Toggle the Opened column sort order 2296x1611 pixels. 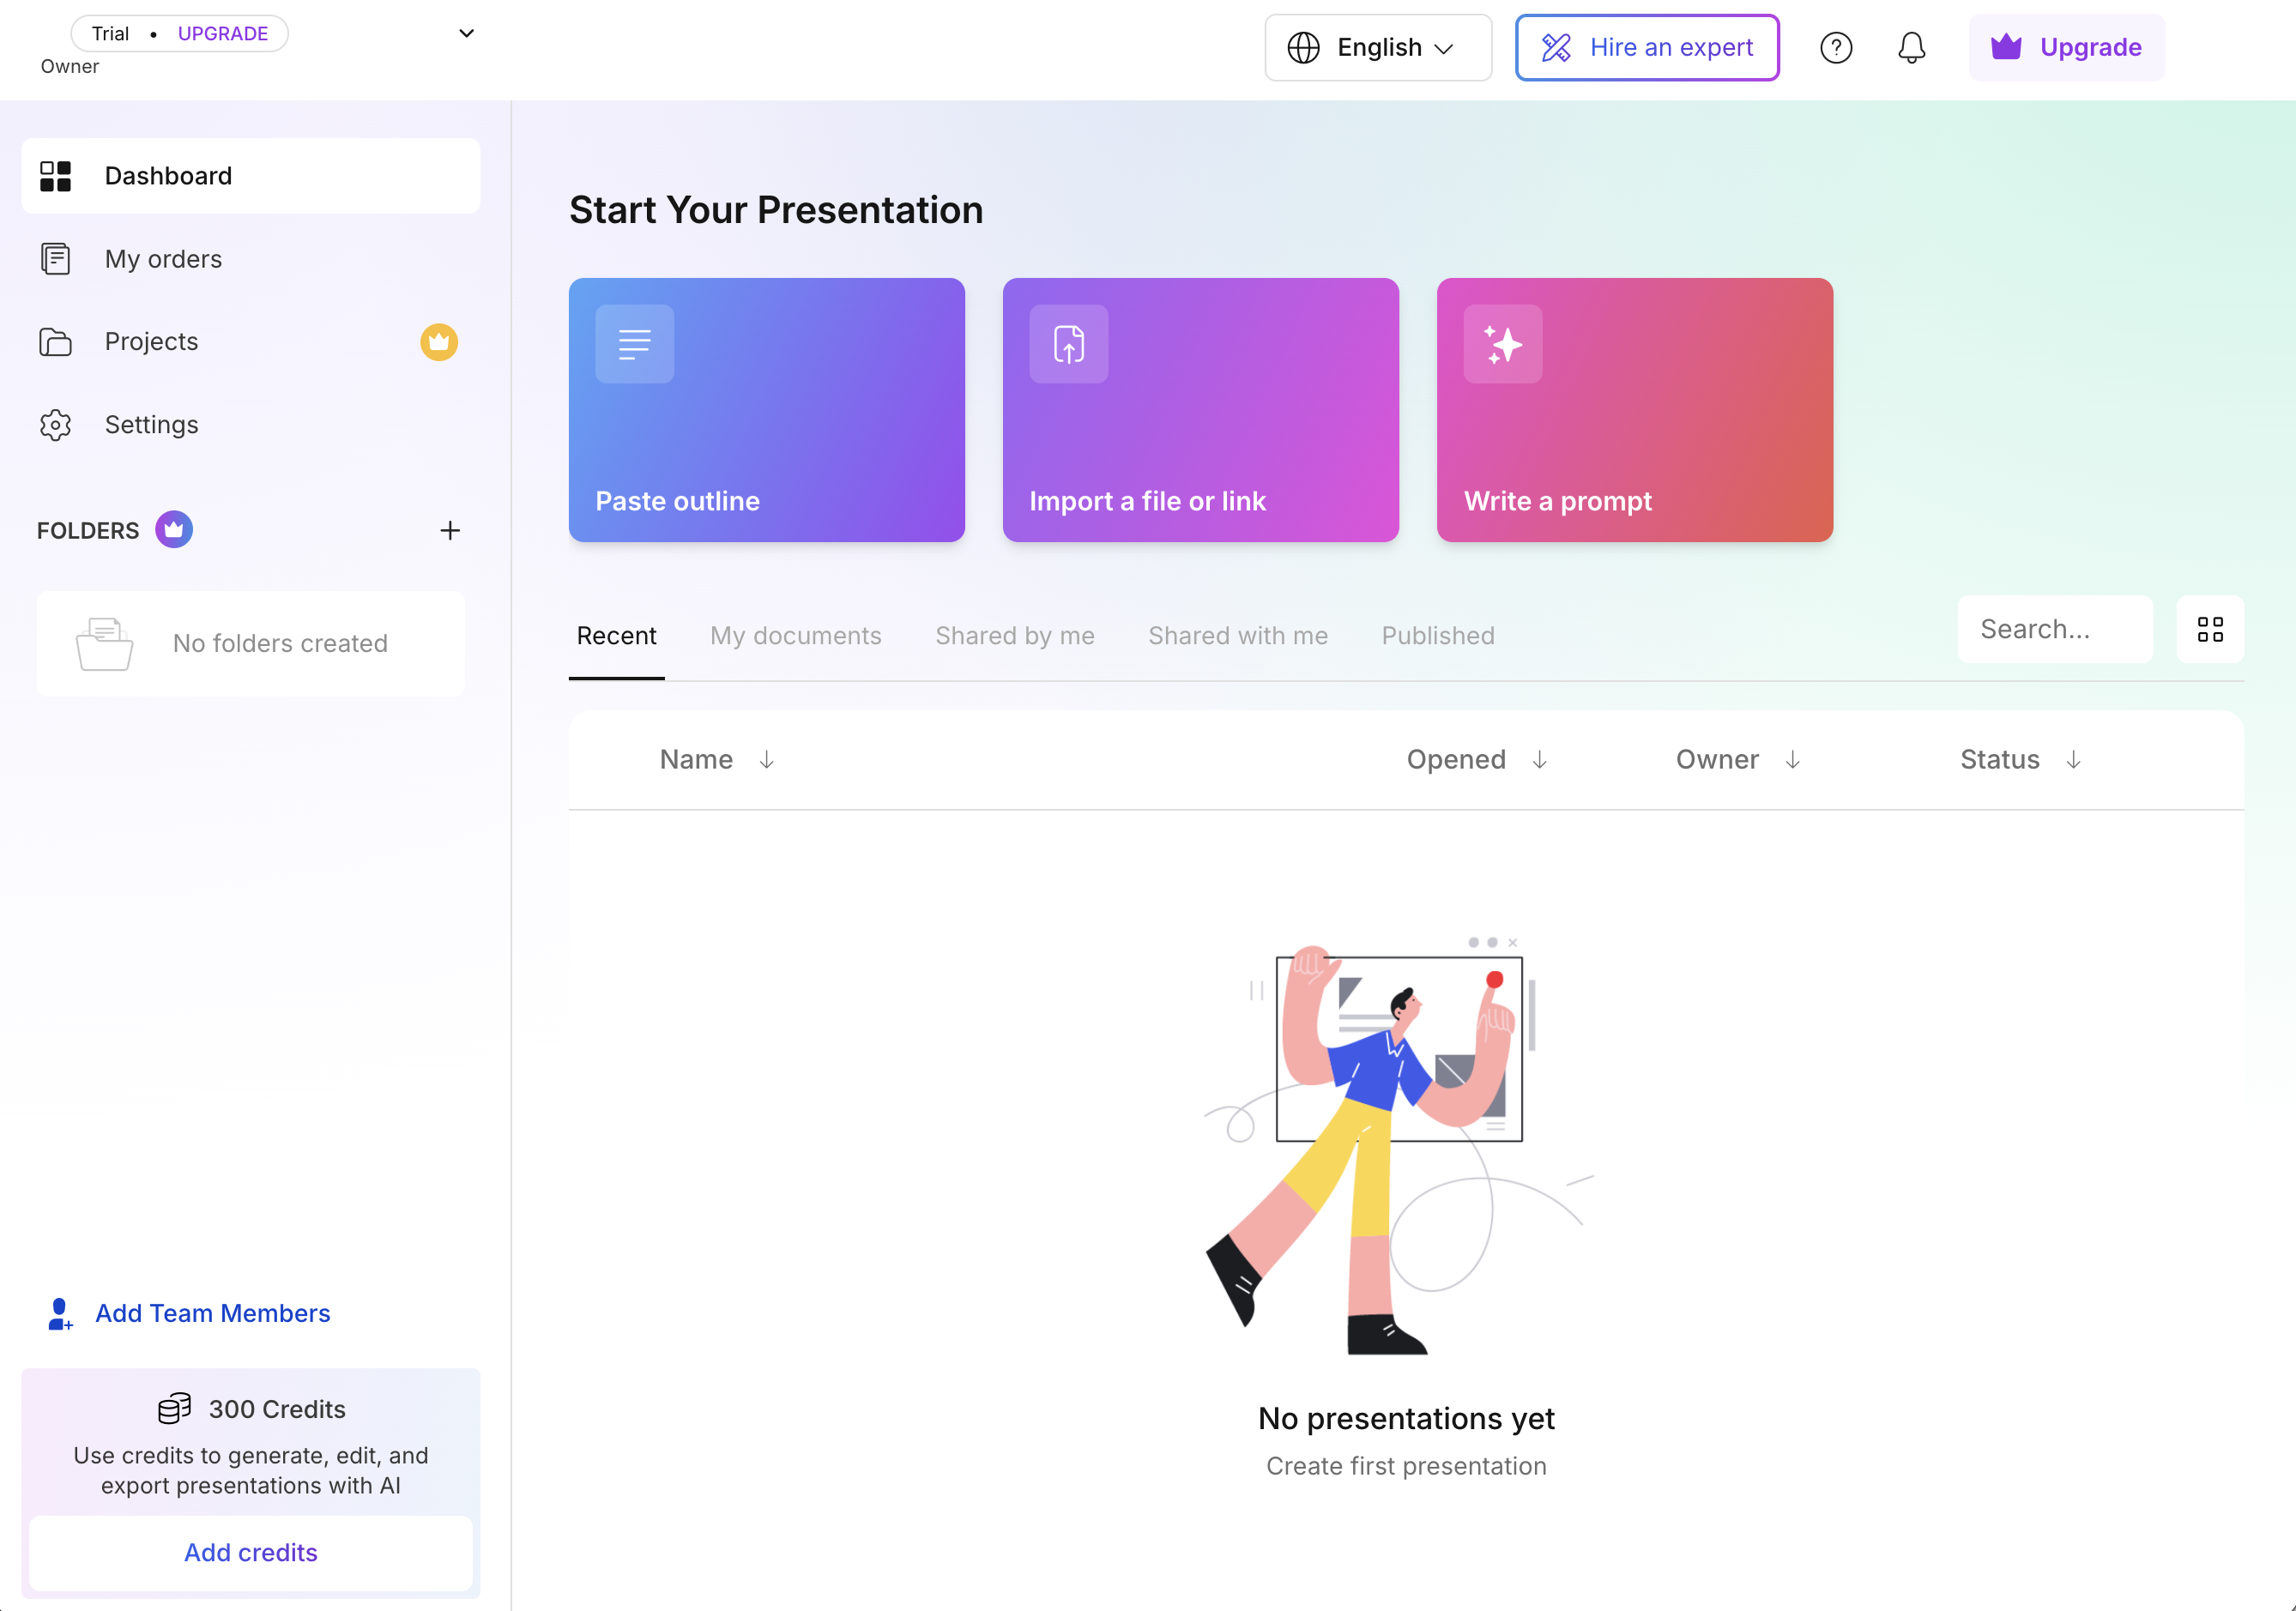[x=1539, y=760]
